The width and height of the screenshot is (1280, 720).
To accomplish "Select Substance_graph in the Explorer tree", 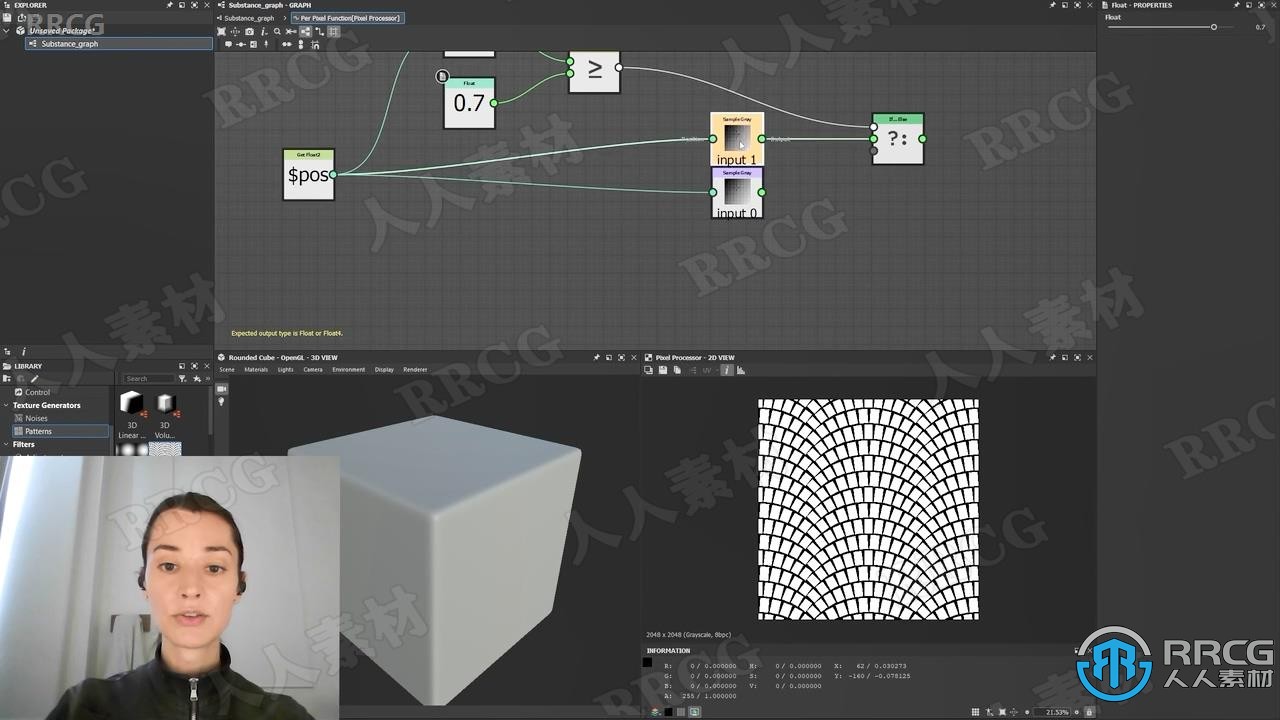I will pyautogui.click(x=119, y=44).
